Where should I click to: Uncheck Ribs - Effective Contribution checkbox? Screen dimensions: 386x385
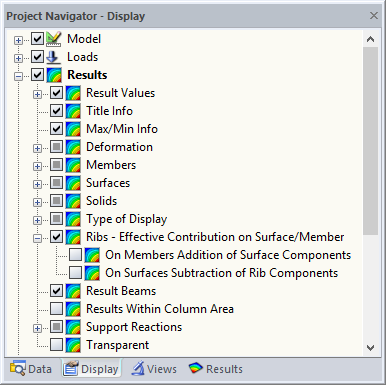(x=56, y=237)
